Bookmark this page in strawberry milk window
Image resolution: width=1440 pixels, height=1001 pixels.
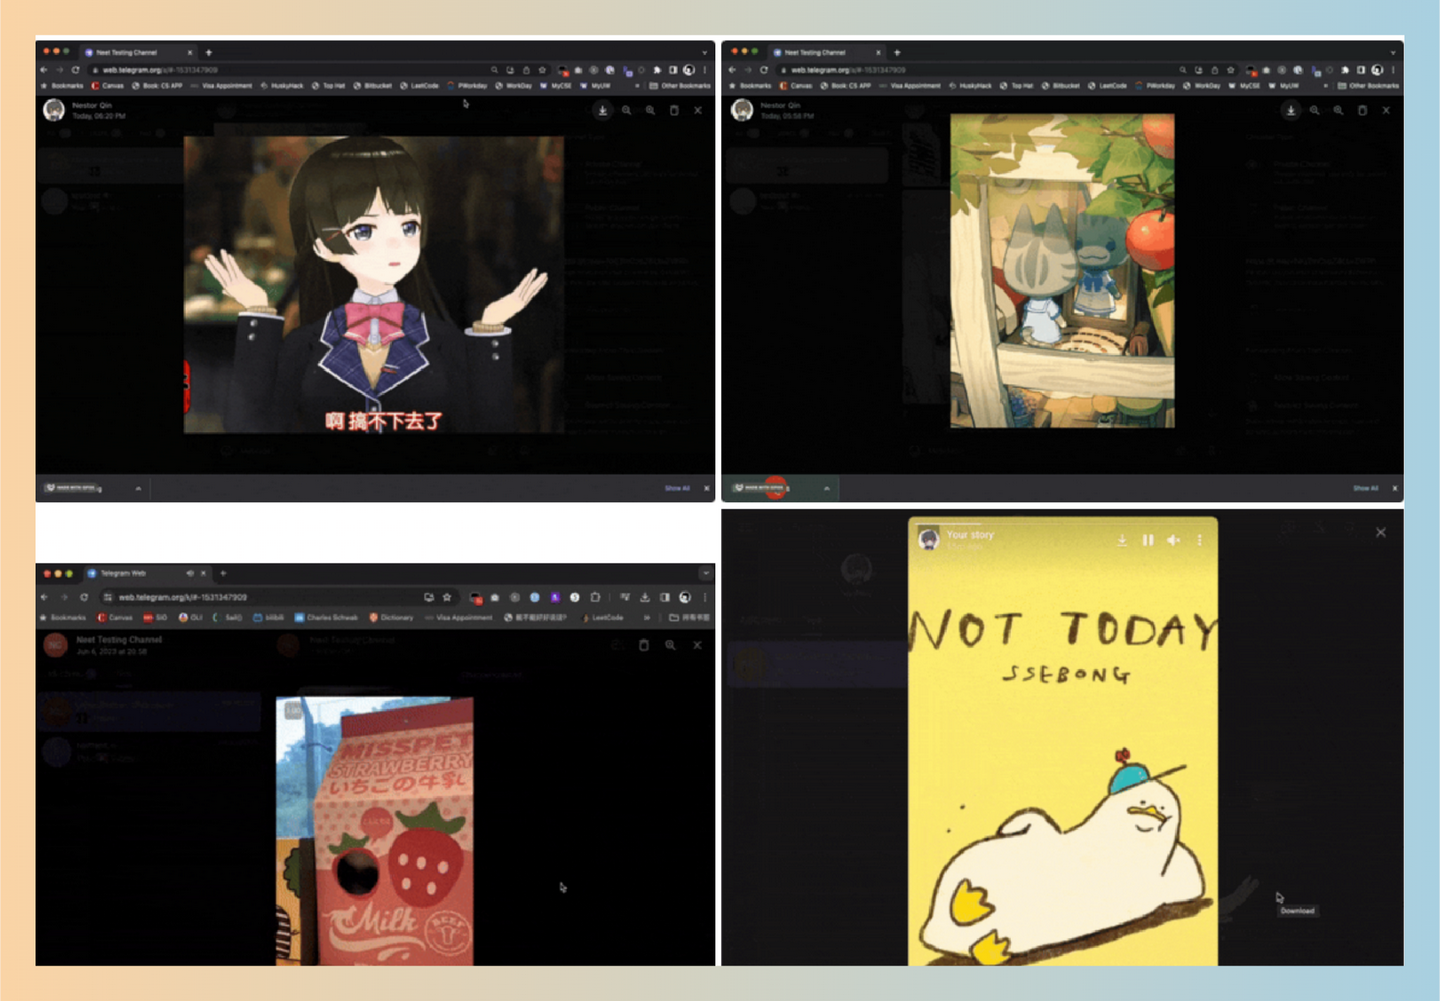click(447, 597)
